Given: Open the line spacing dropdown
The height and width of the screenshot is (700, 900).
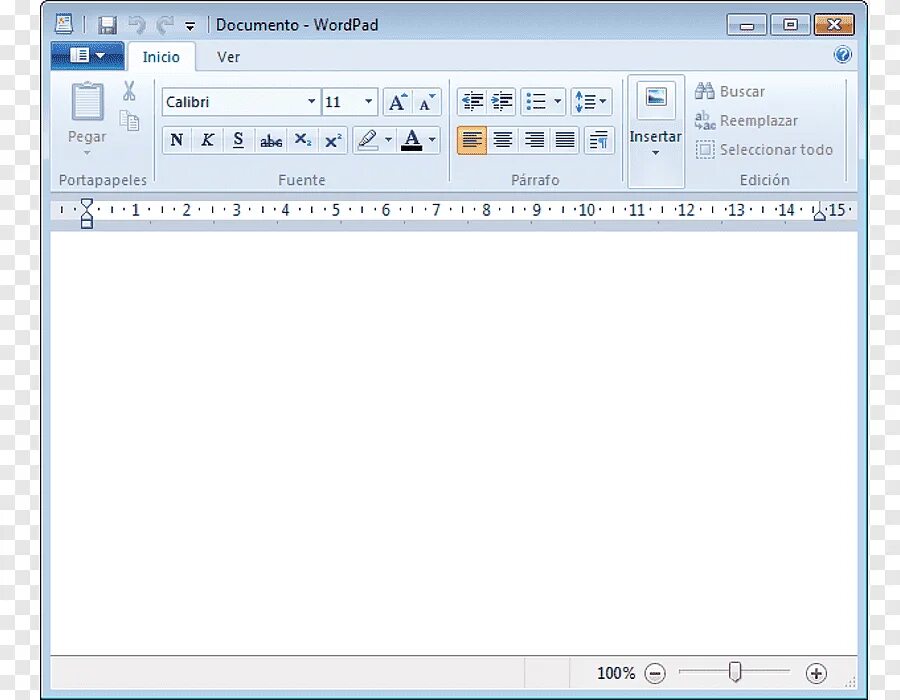Looking at the screenshot, I should click(x=591, y=102).
